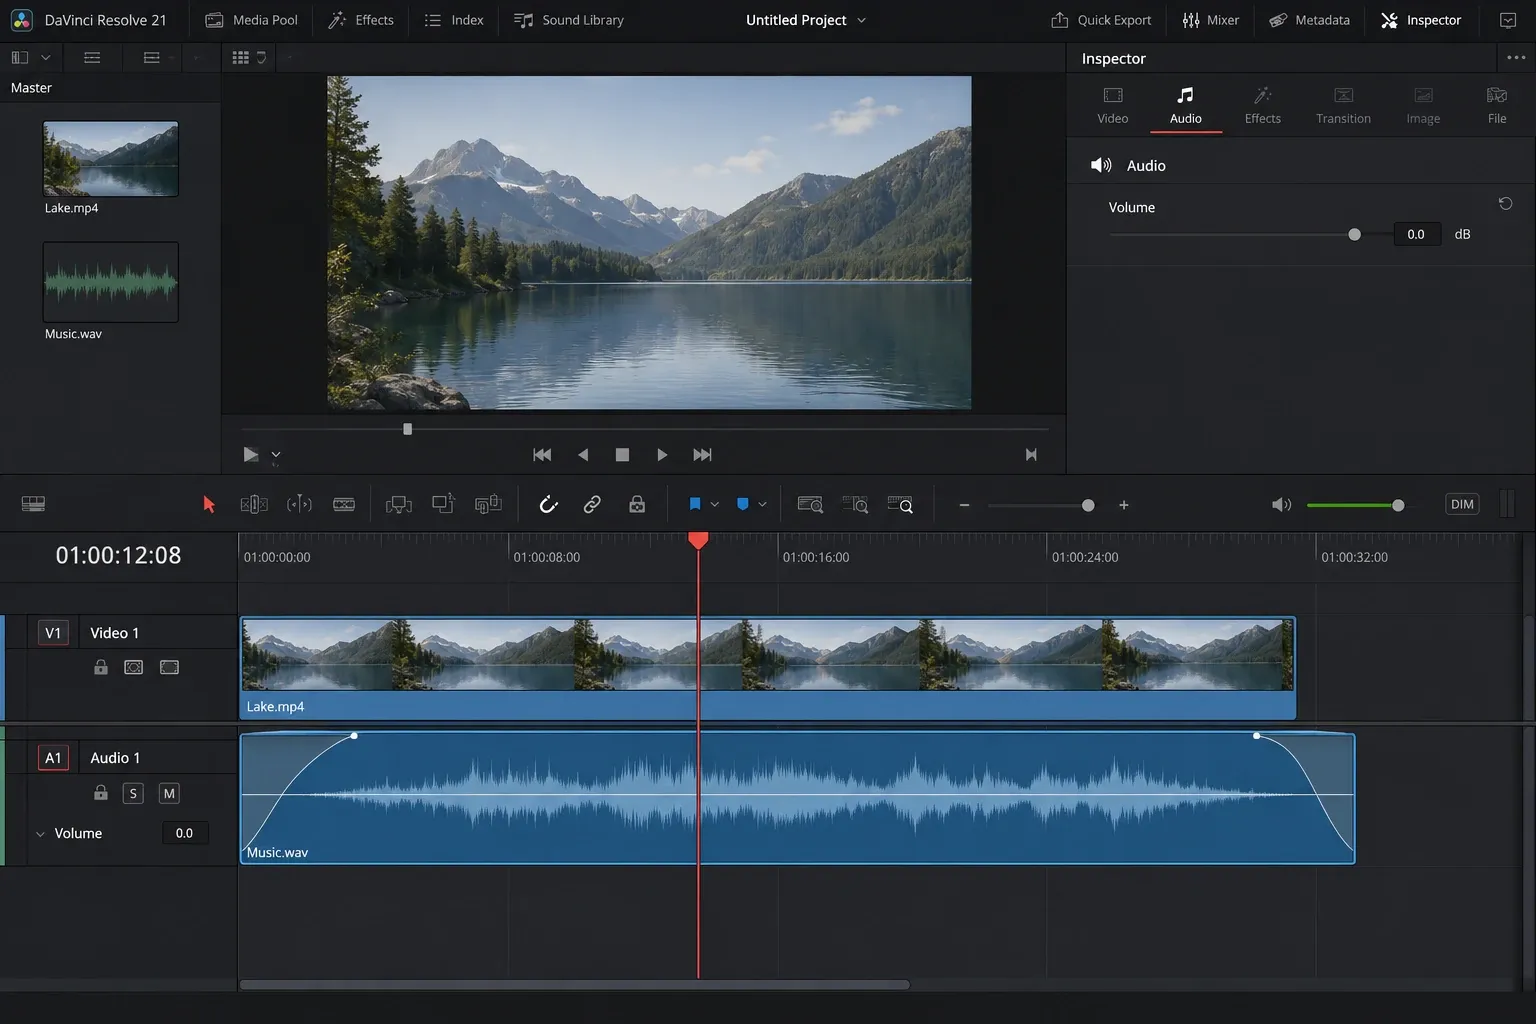
Task: Click Quick Export
Action: click(1101, 20)
